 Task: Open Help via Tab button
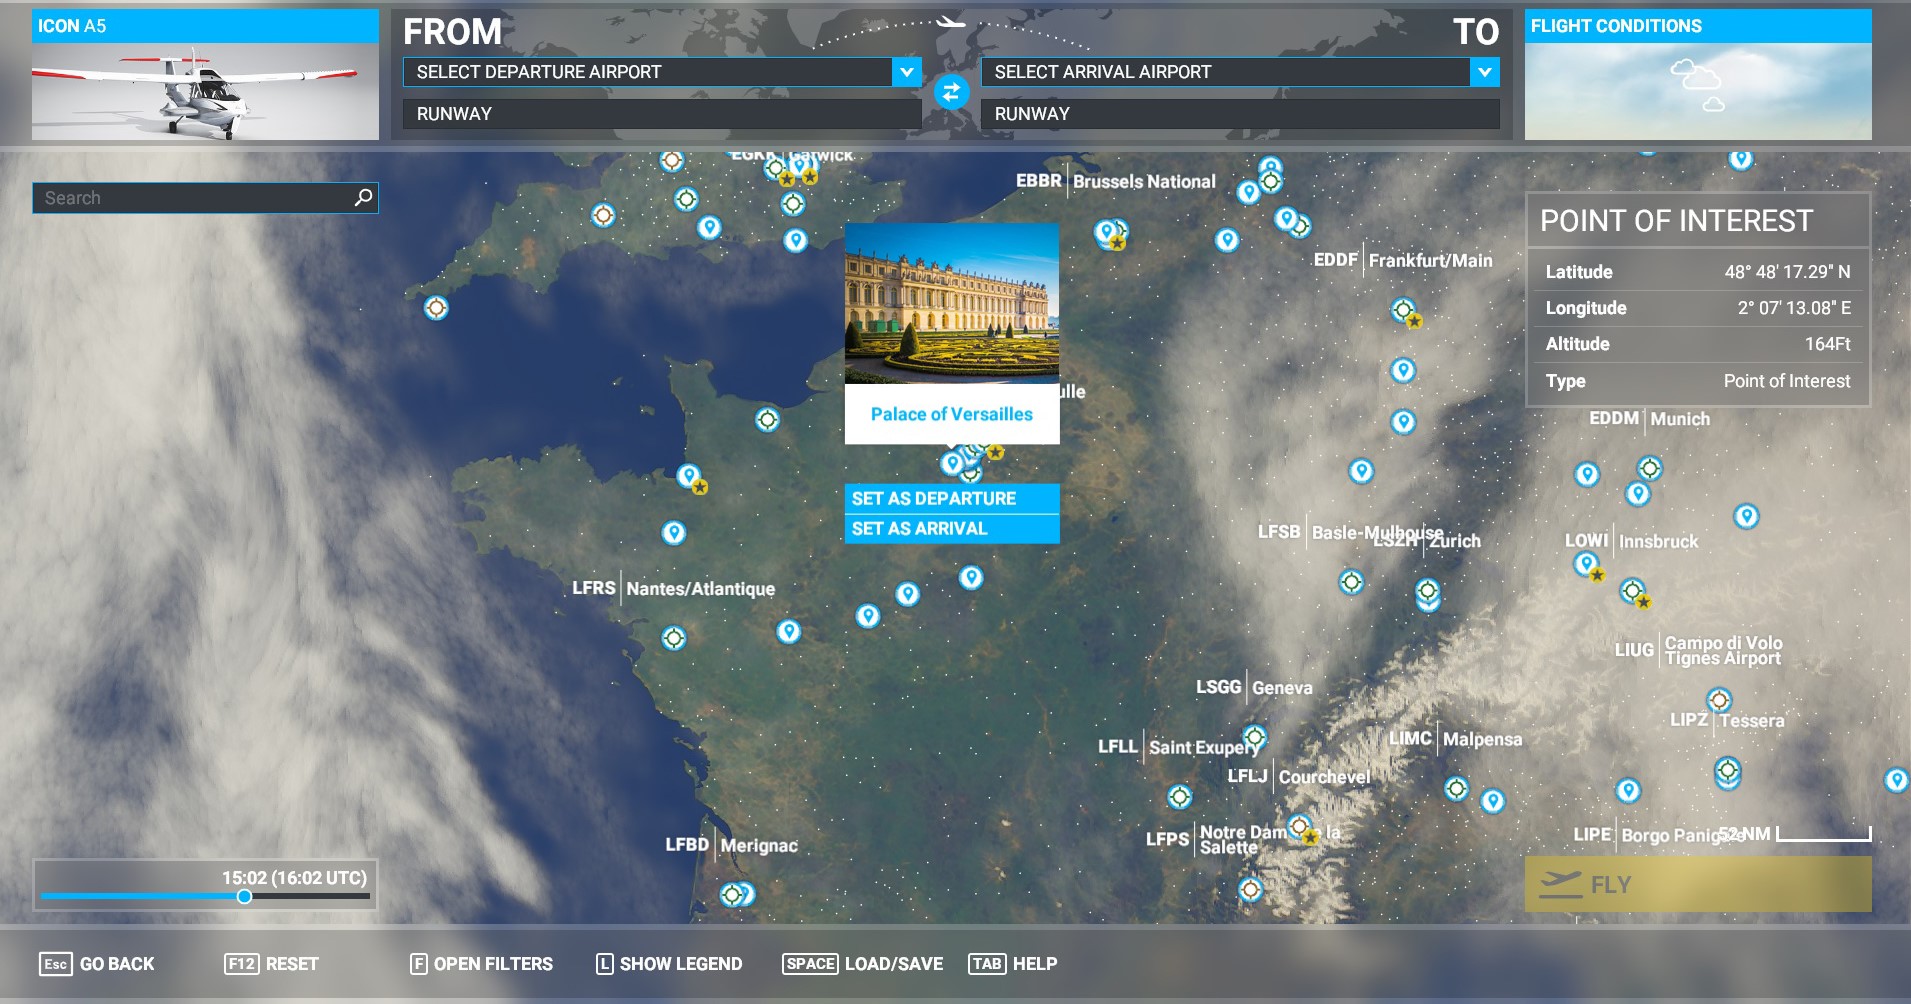pos(1012,964)
